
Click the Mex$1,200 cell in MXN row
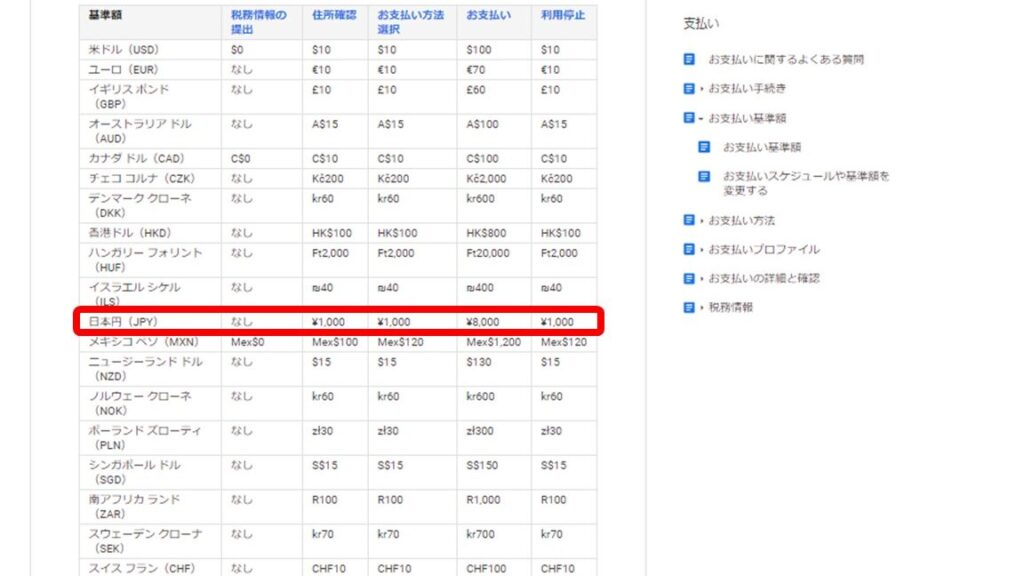click(494, 342)
